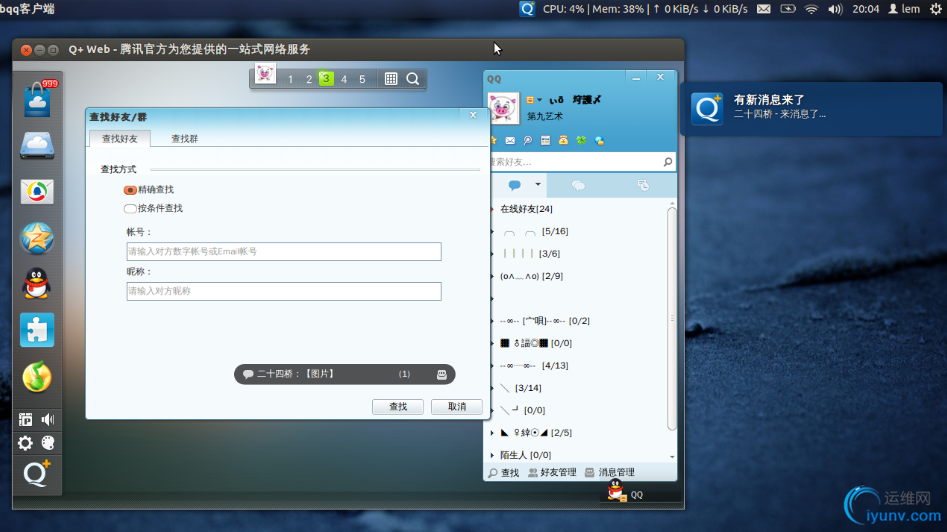
Task: Click the pig avatar in desktop switcher bar
Action: [265, 74]
